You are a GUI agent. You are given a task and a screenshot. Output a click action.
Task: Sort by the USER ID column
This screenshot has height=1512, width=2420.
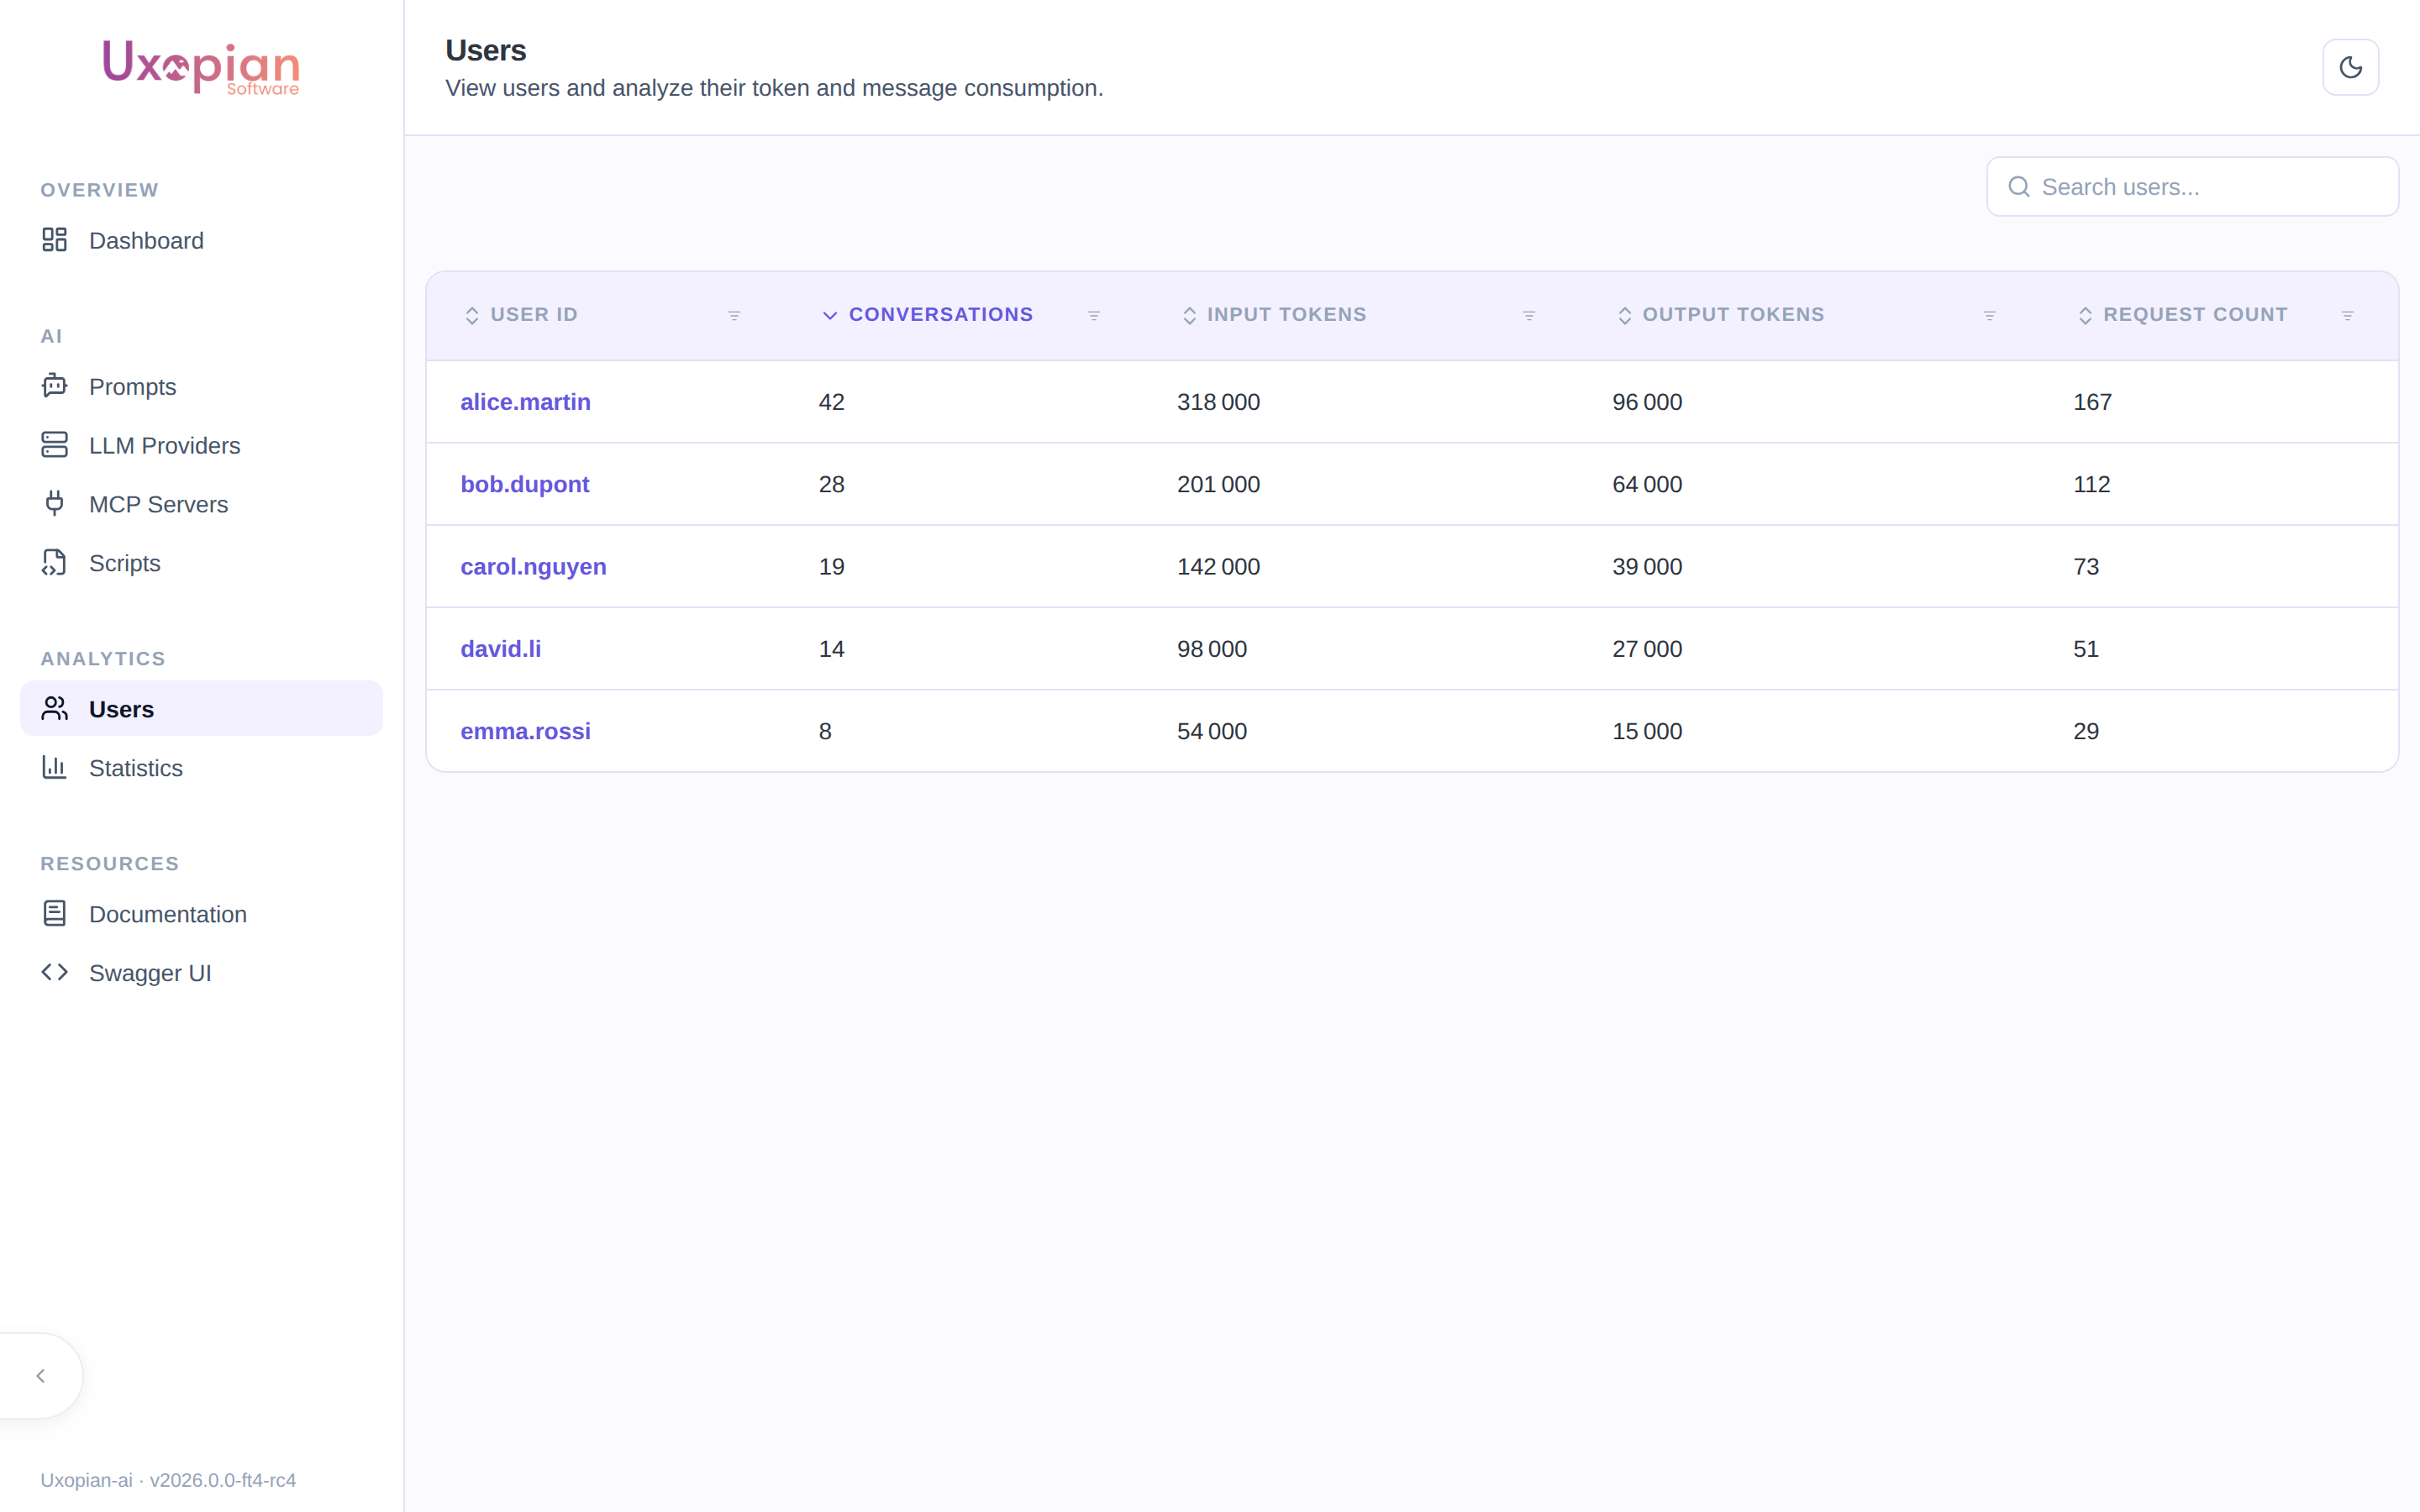pos(521,315)
